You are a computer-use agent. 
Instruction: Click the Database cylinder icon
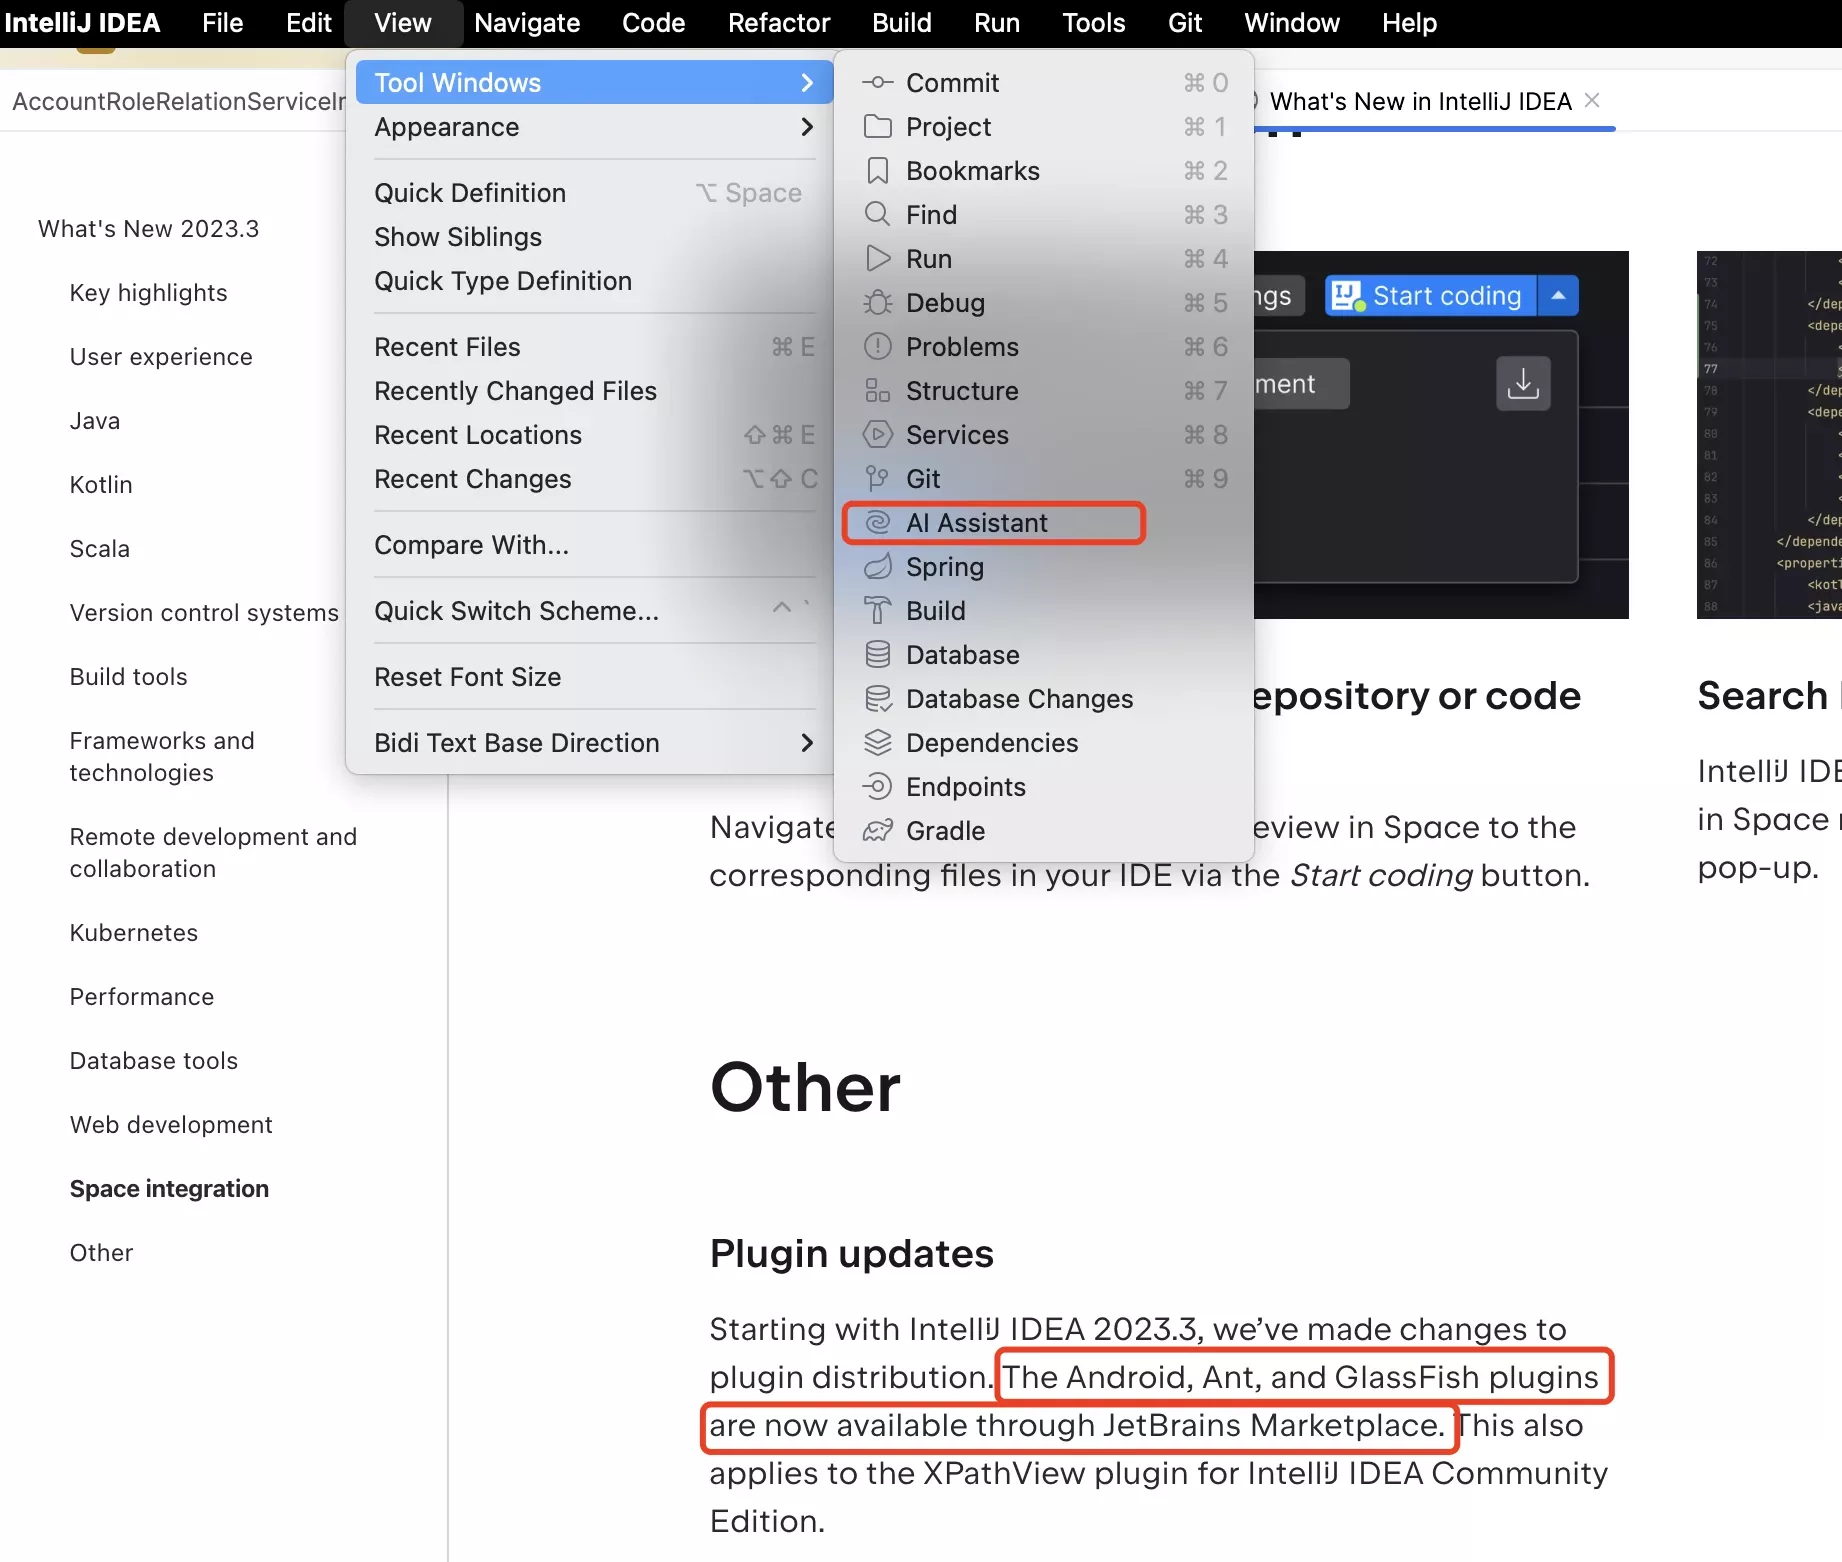click(877, 655)
